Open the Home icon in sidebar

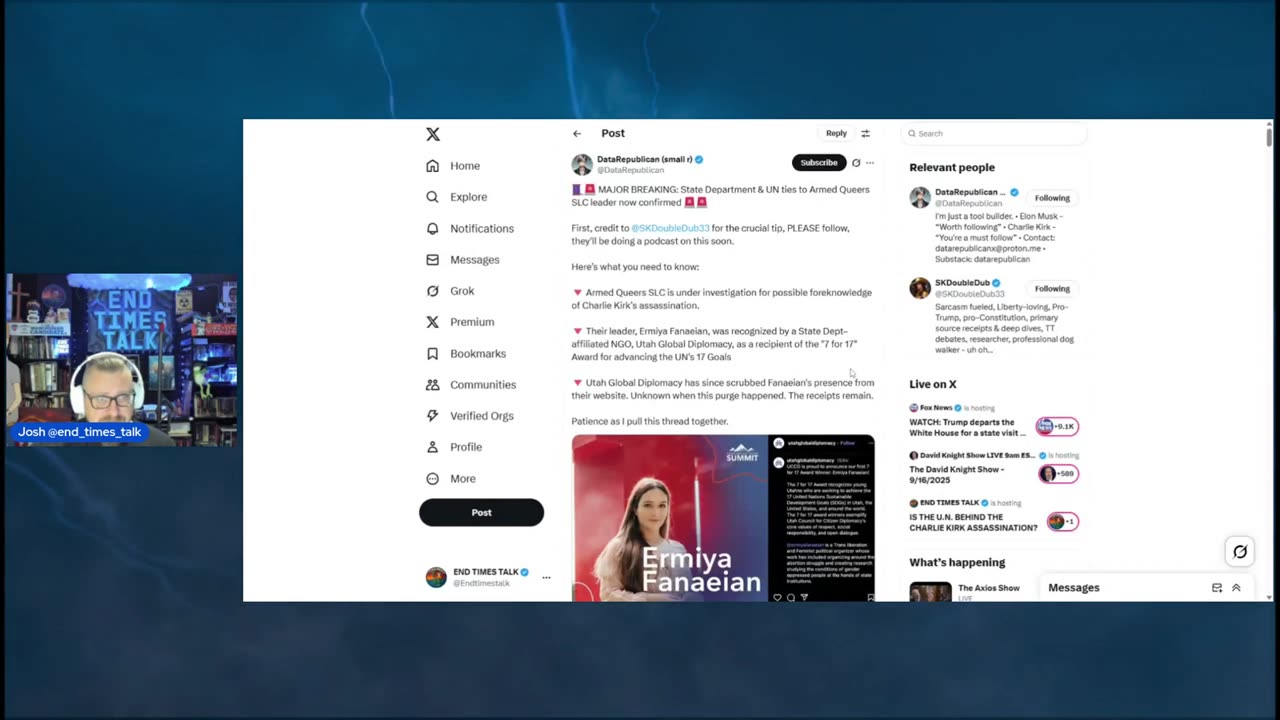click(x=432, y=166)
